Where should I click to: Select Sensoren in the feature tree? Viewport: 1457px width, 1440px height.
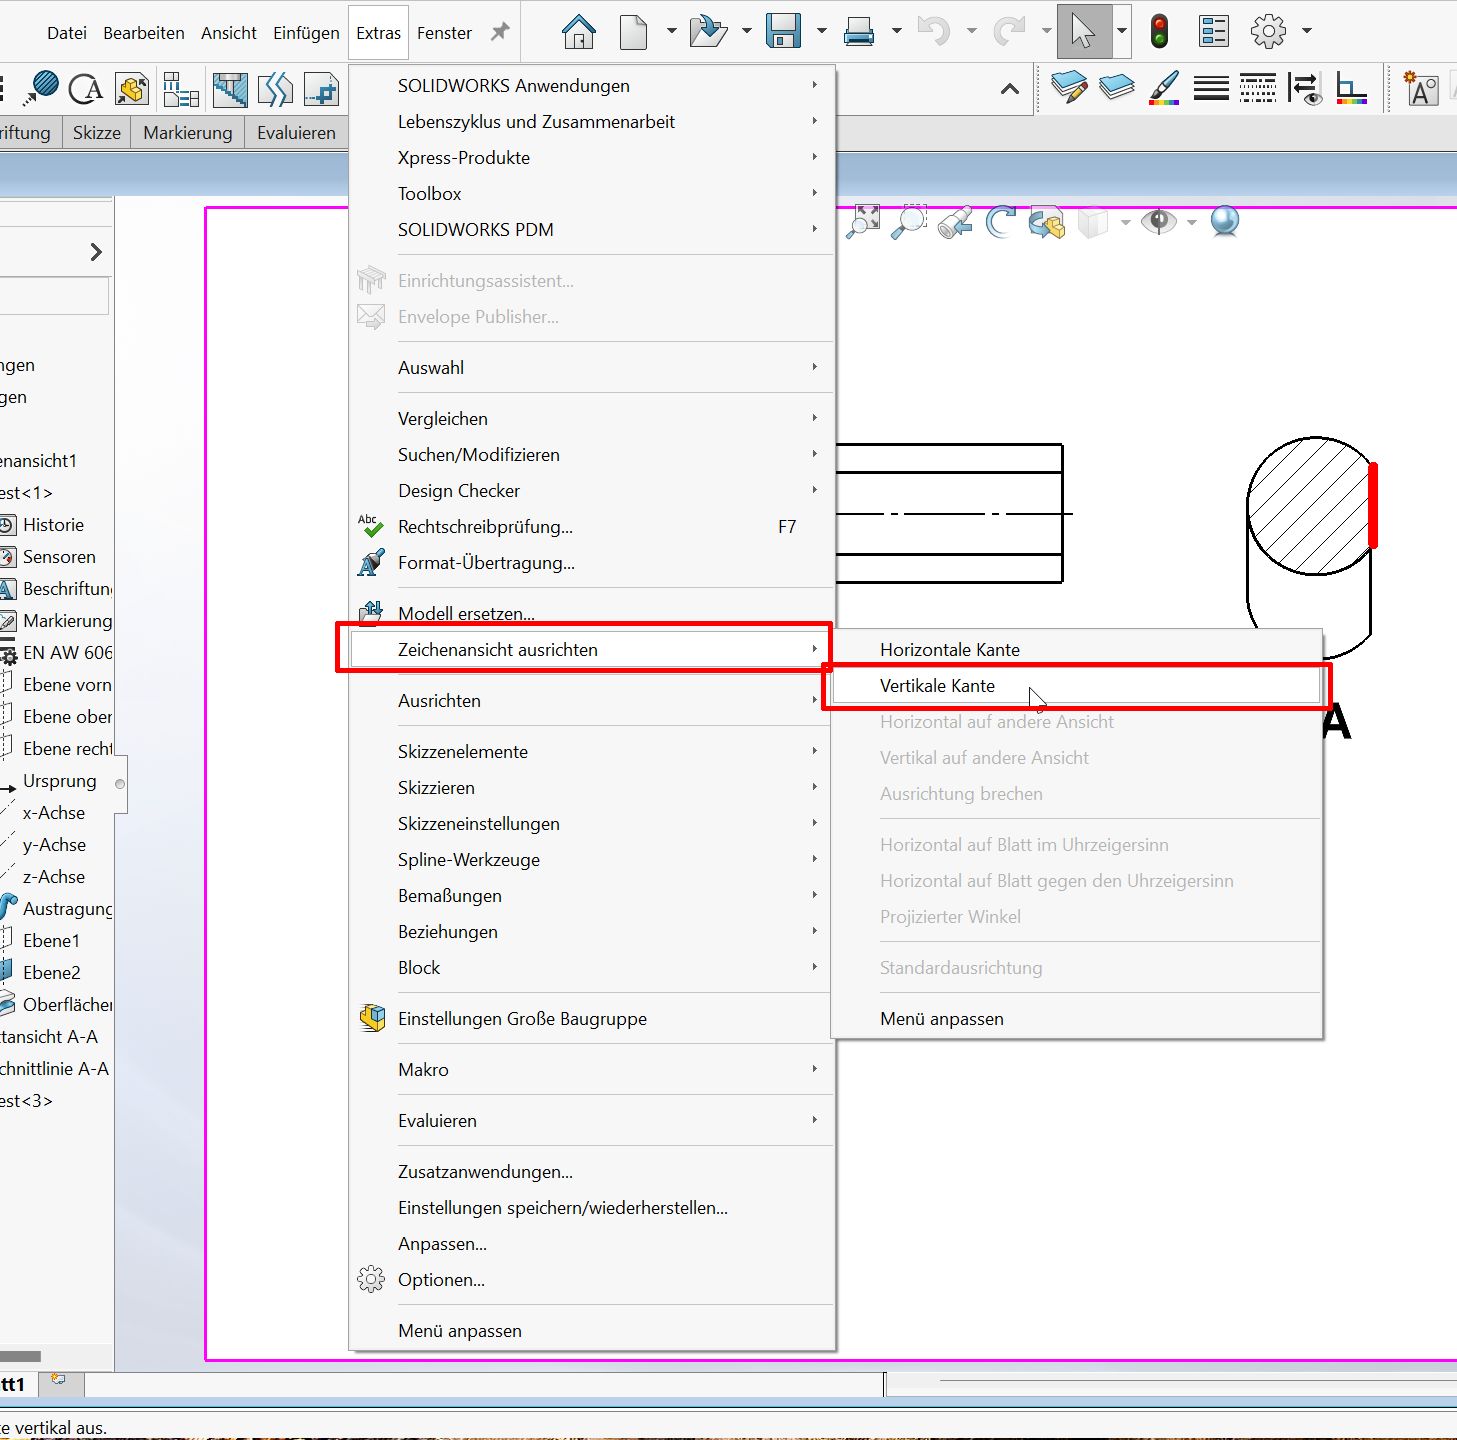(59, 557)
